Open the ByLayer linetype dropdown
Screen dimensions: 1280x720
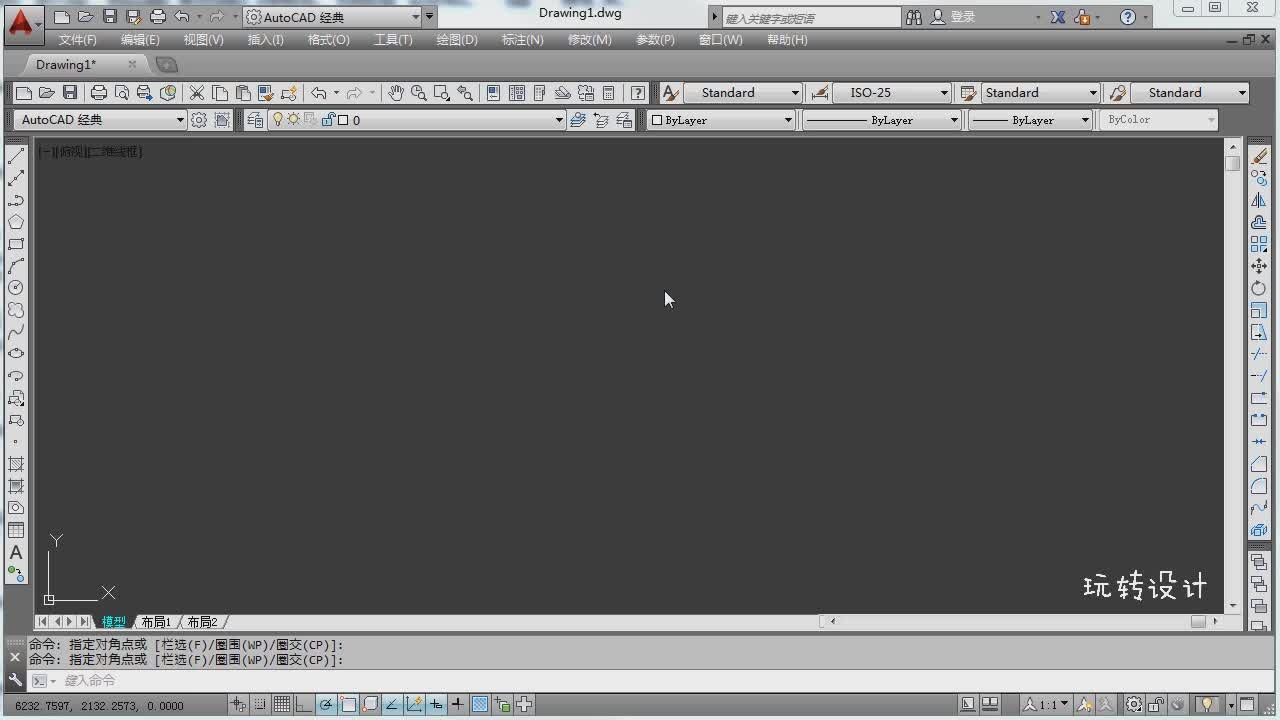pos(954,120)
